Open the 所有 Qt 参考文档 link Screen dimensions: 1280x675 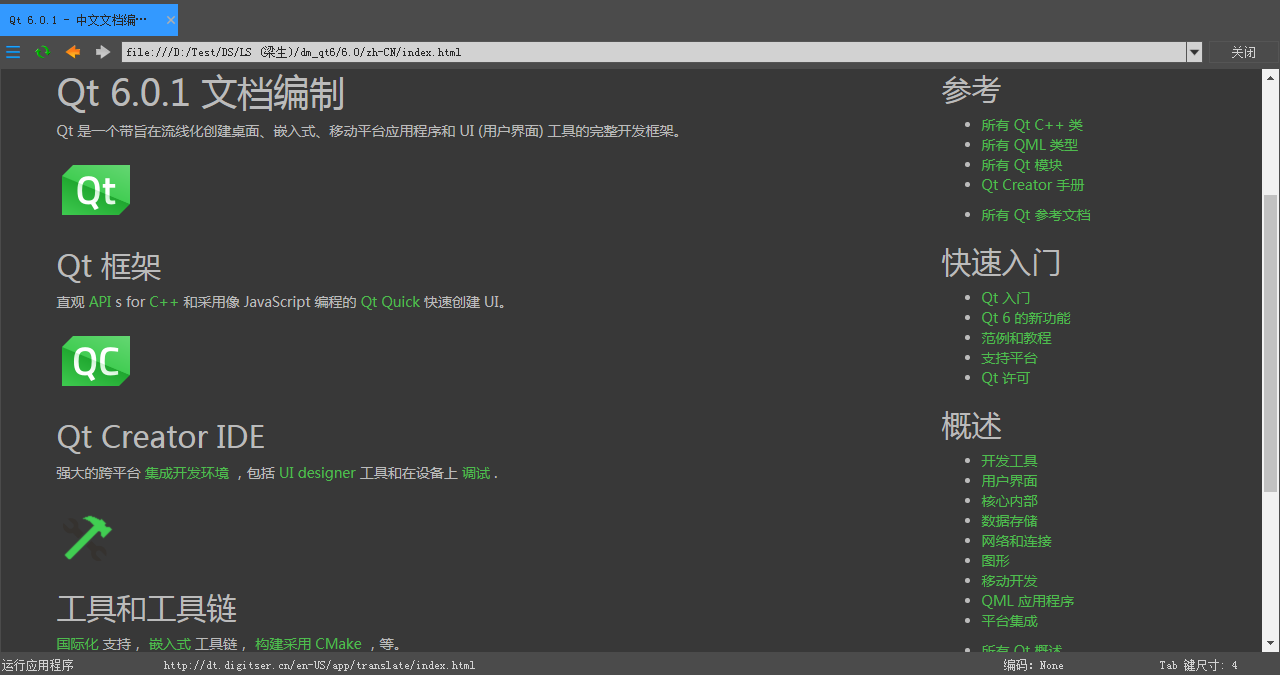click(x=1036, y=215)
